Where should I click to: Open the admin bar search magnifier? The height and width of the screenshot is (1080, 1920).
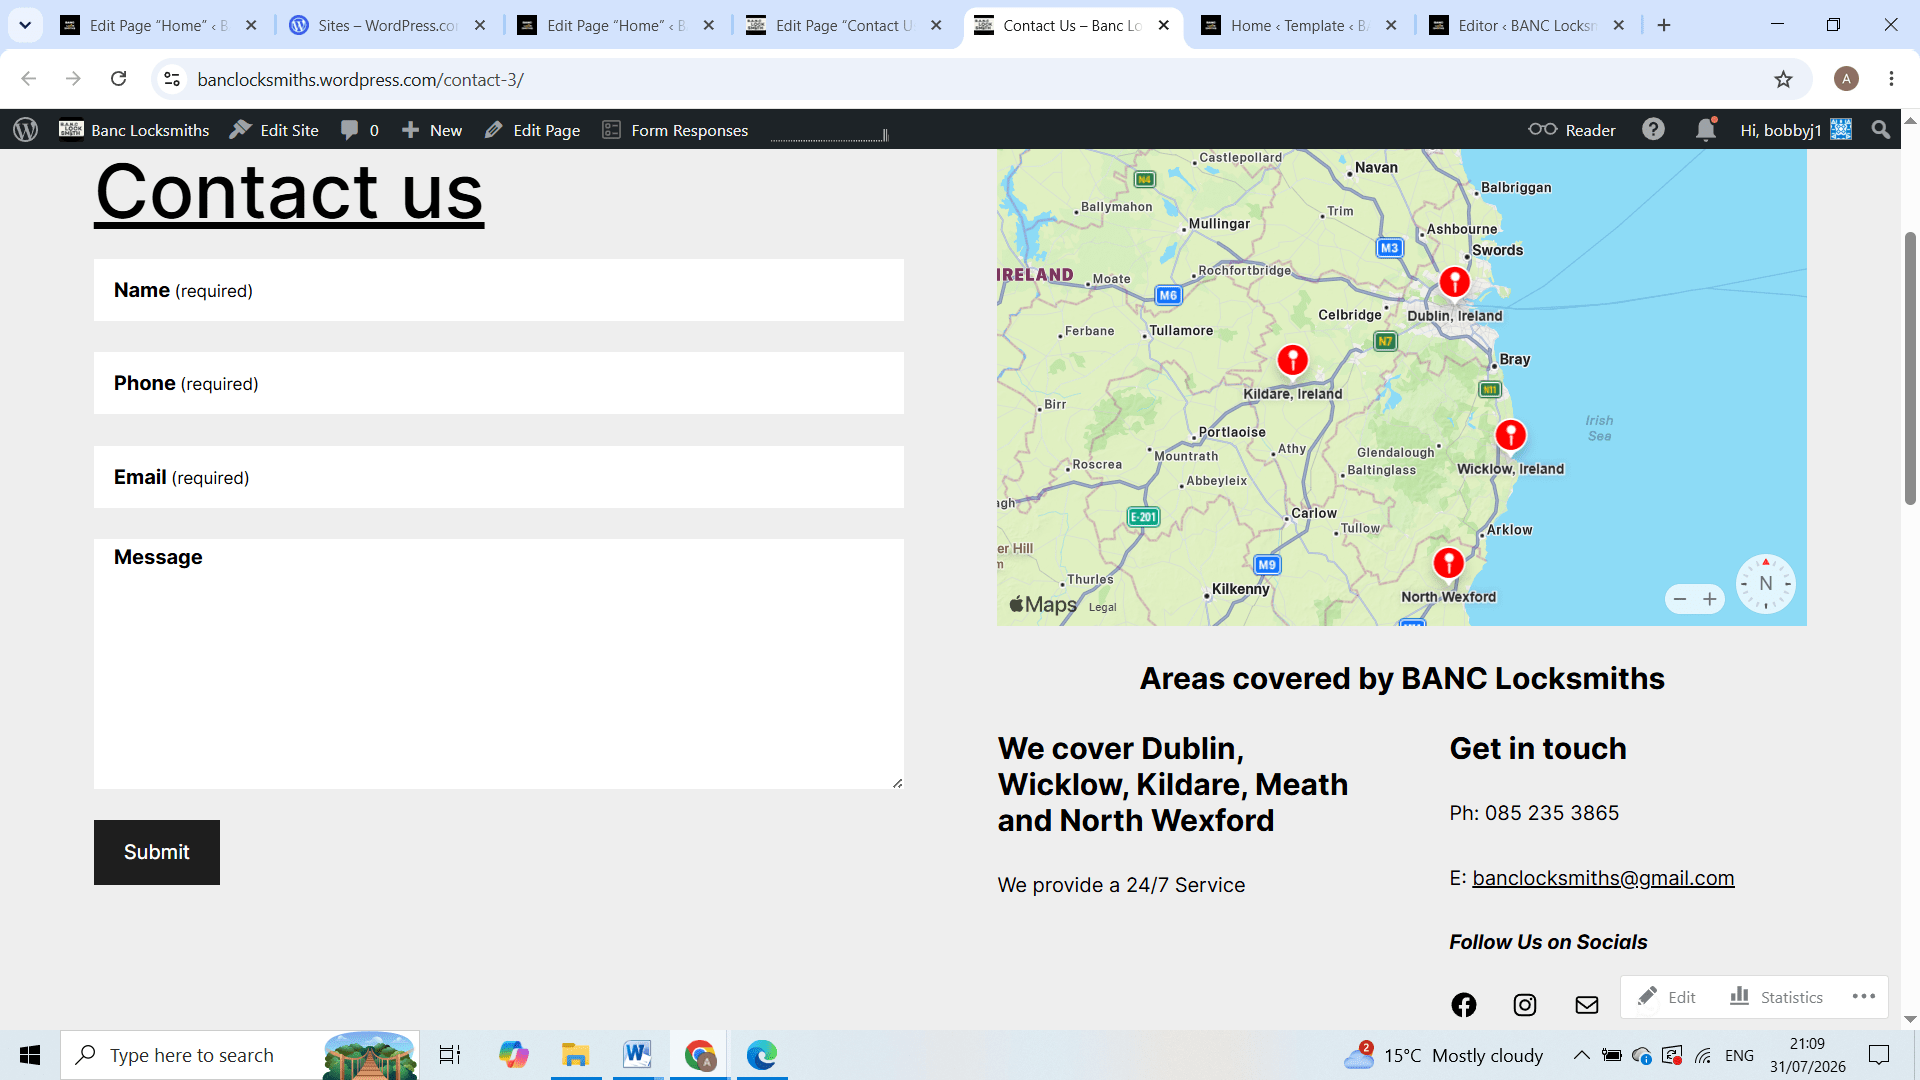[1881, 130]
